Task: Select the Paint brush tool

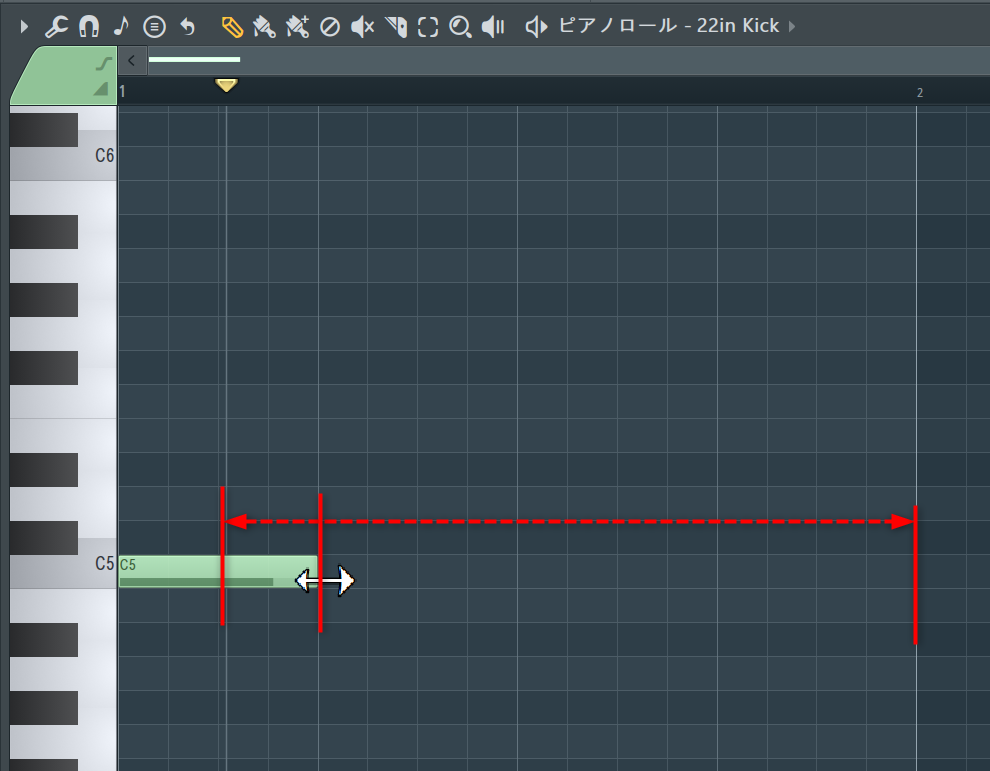Action: tap(264, 27)
